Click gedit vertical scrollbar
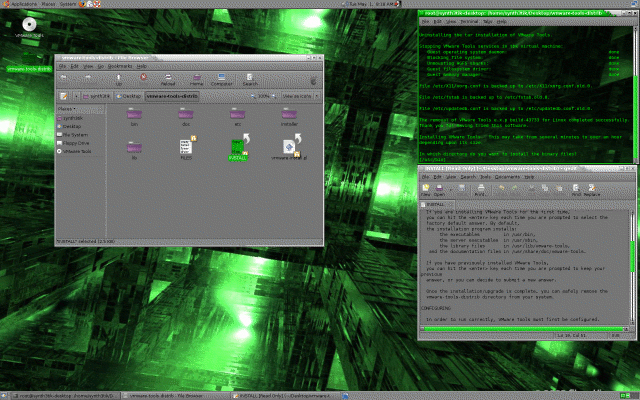The height and width of the screenshot is (400, 640). (x=632, y=267)
